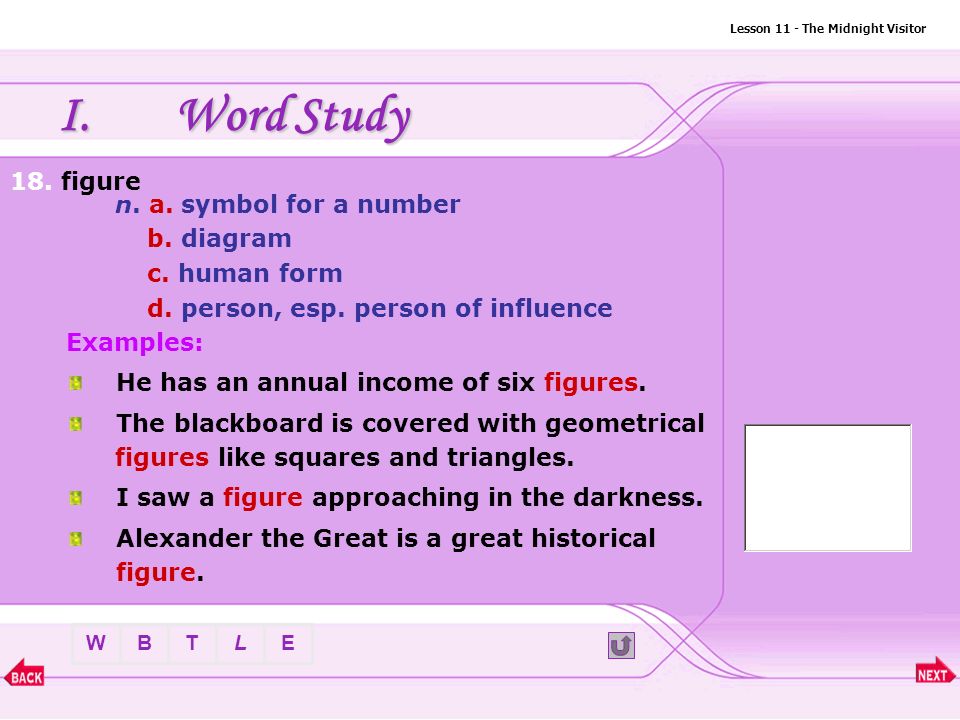Screen dimensions: 960x720
Task: Click the return U-turn arrow icon
Action: (621, 645)
